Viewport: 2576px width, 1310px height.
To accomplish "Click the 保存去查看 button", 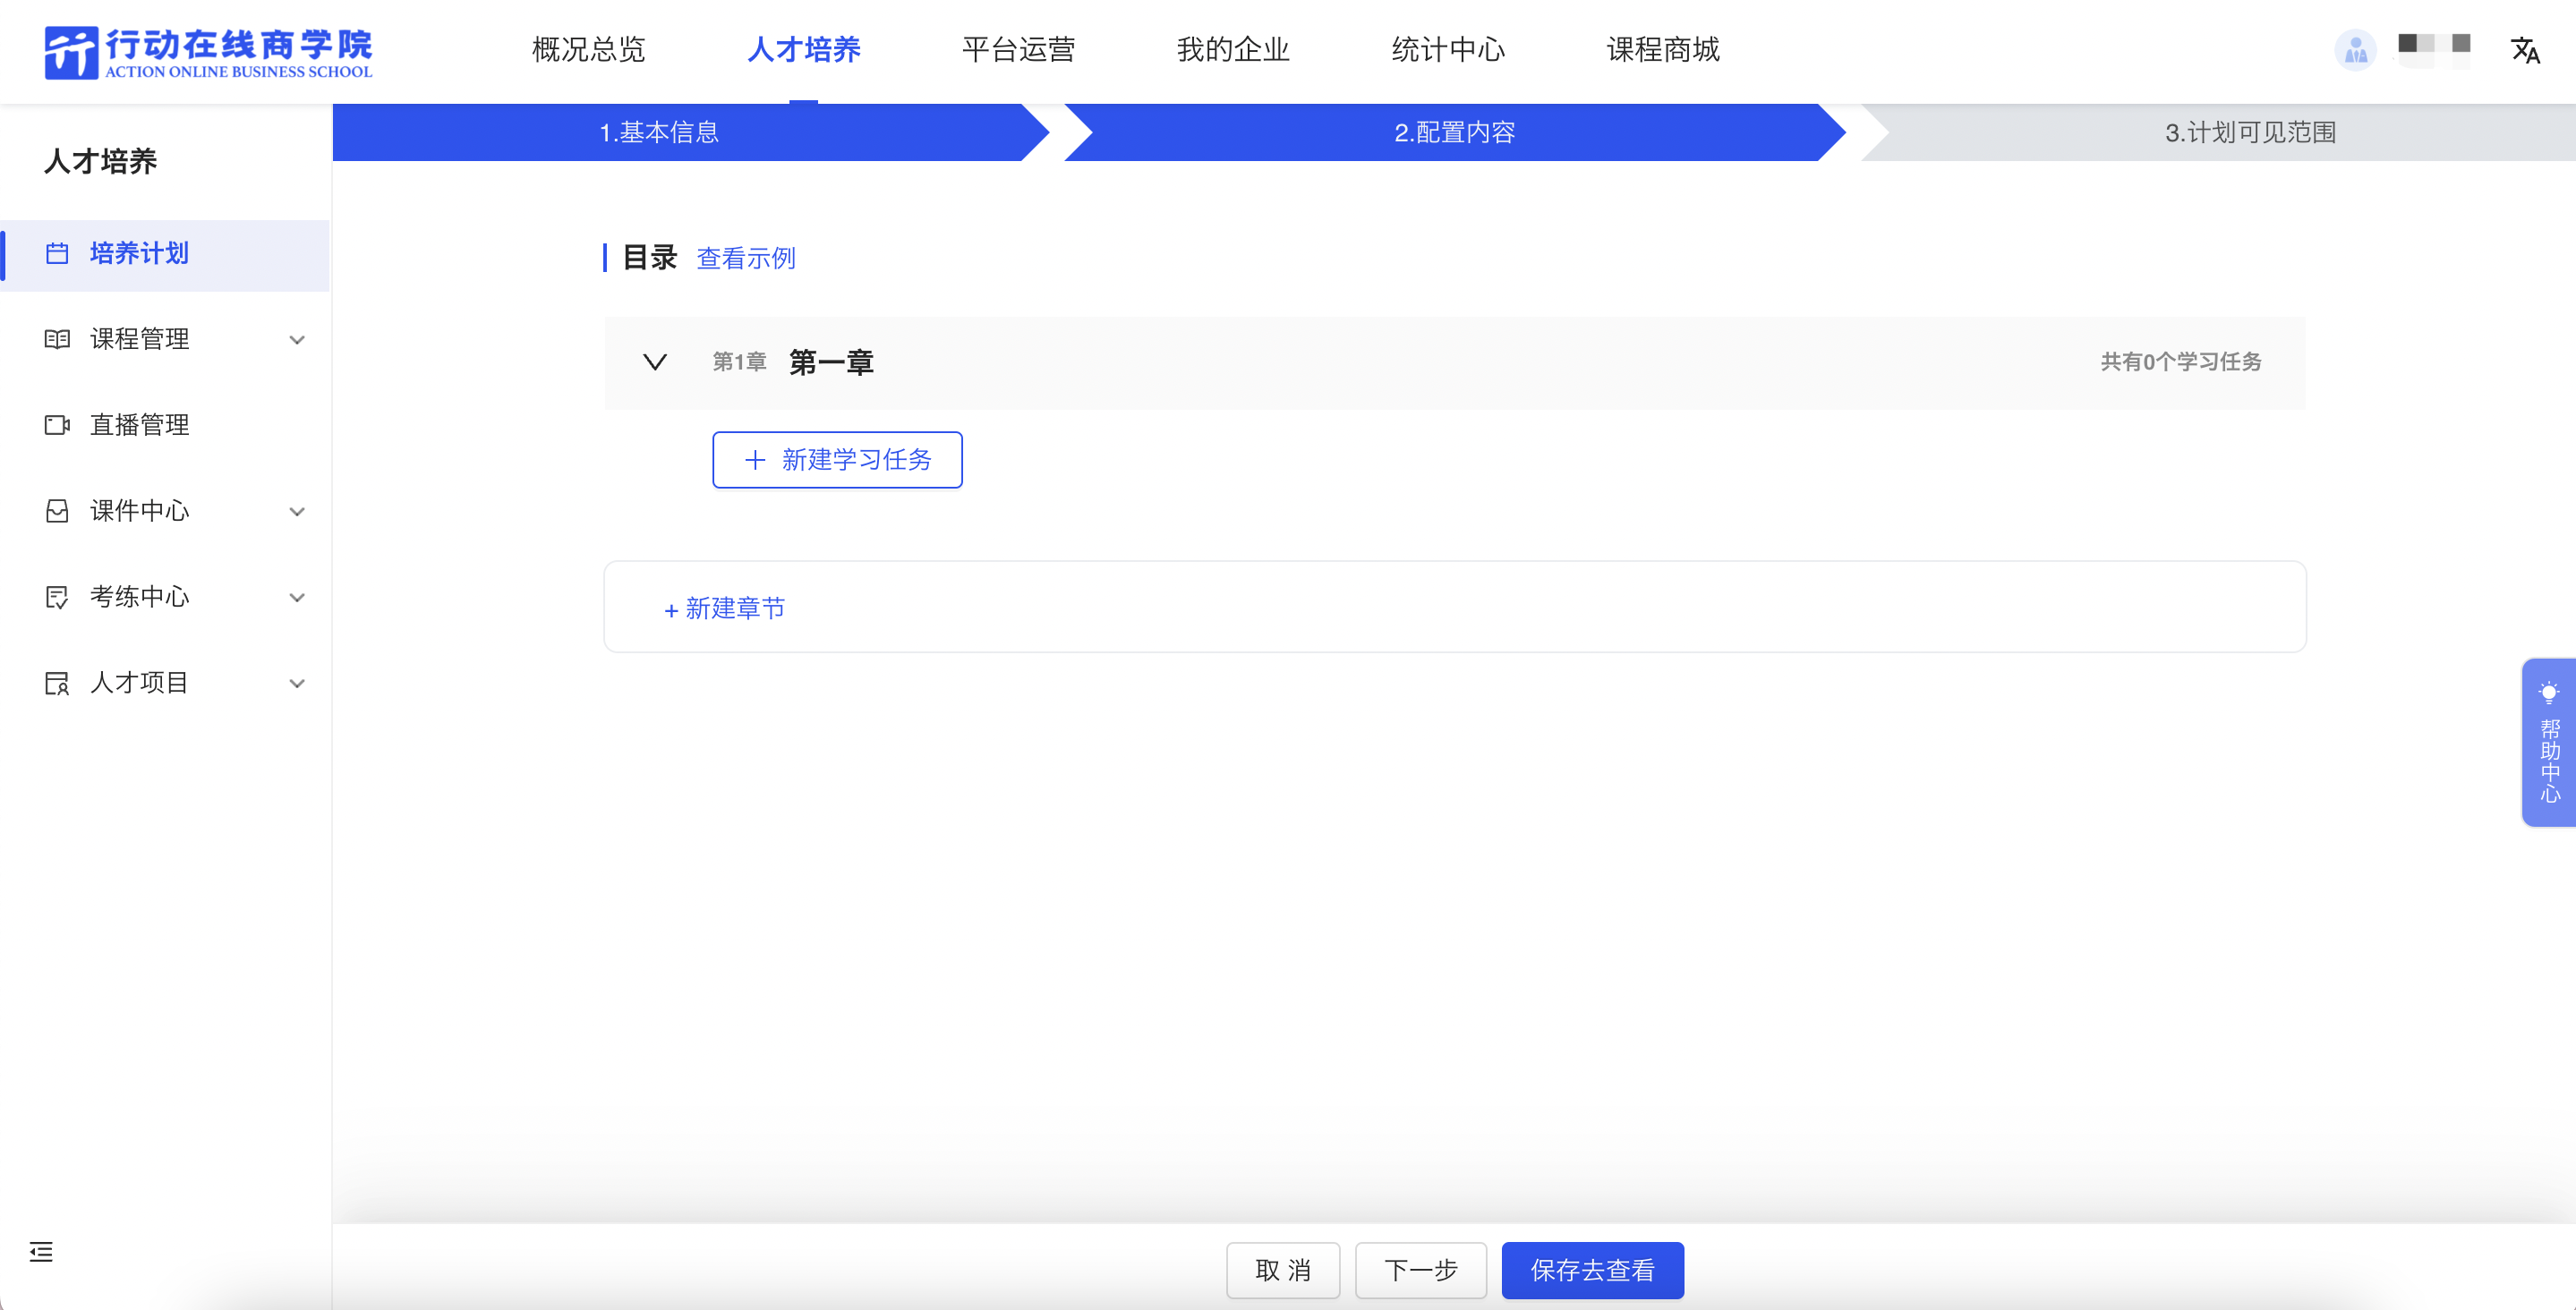I will 1592,1270.
